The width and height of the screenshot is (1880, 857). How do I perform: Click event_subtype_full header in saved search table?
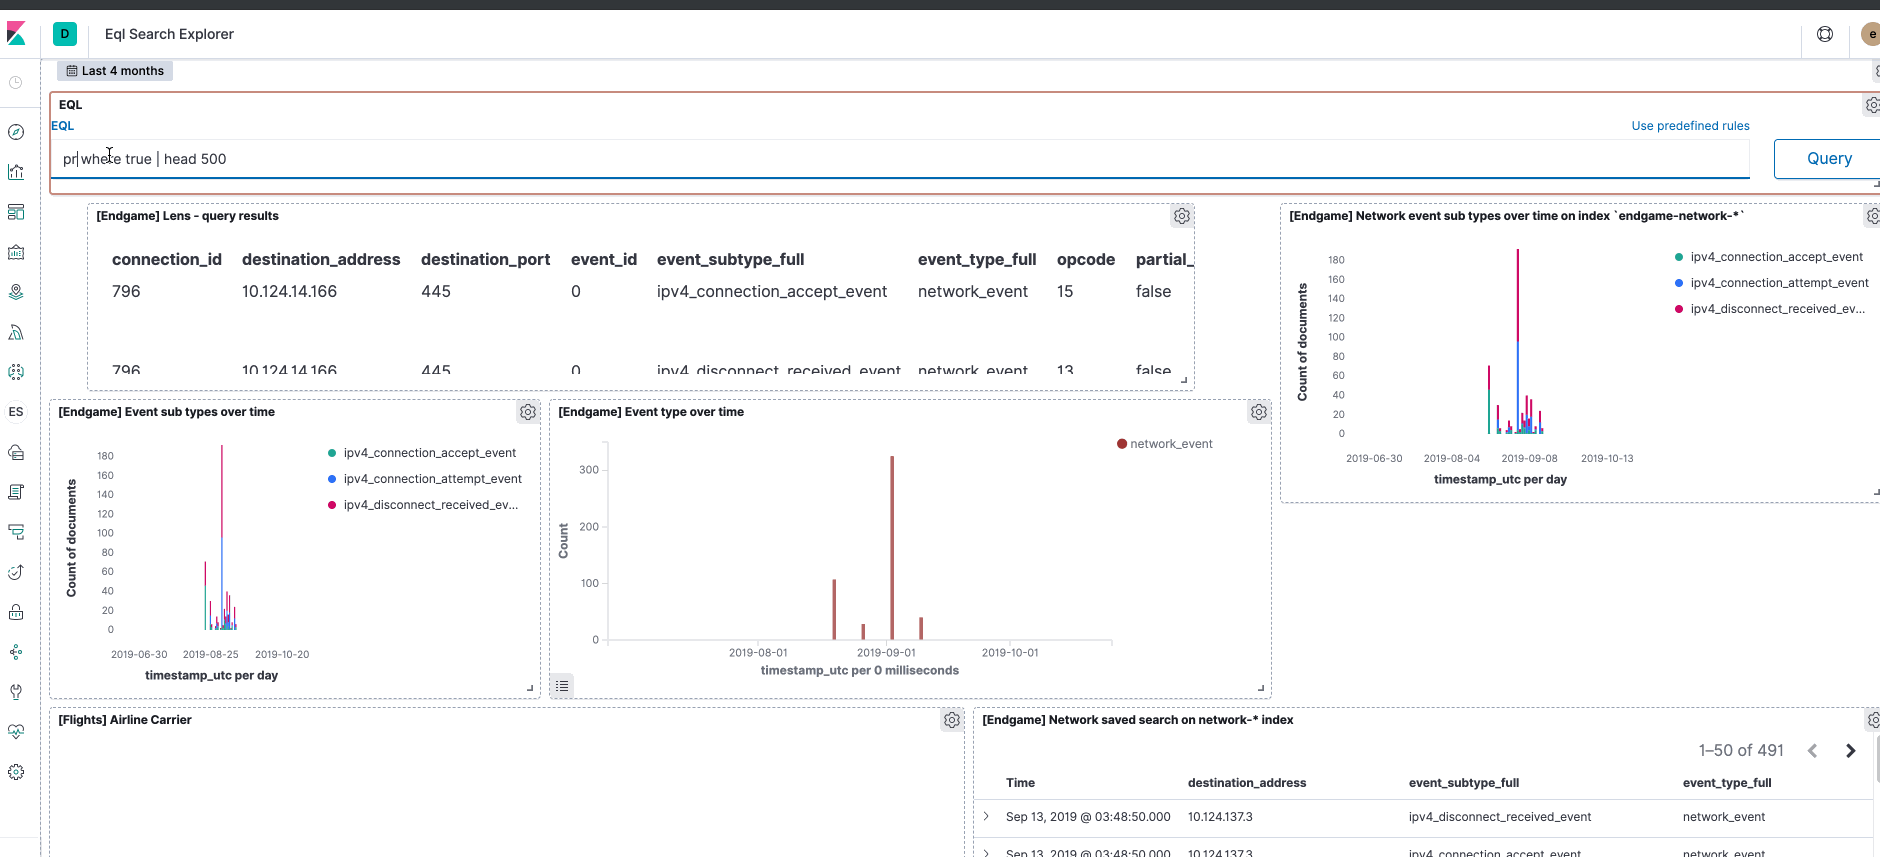click(1464, 783)
